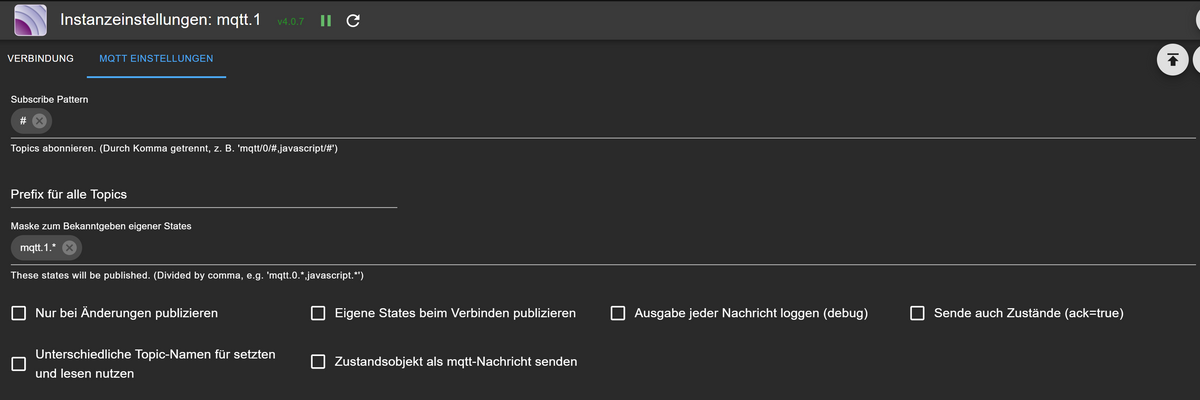Focus the 'Prefix für alle Topics' field
1200x400 pixels.
[x=204, y=194]
